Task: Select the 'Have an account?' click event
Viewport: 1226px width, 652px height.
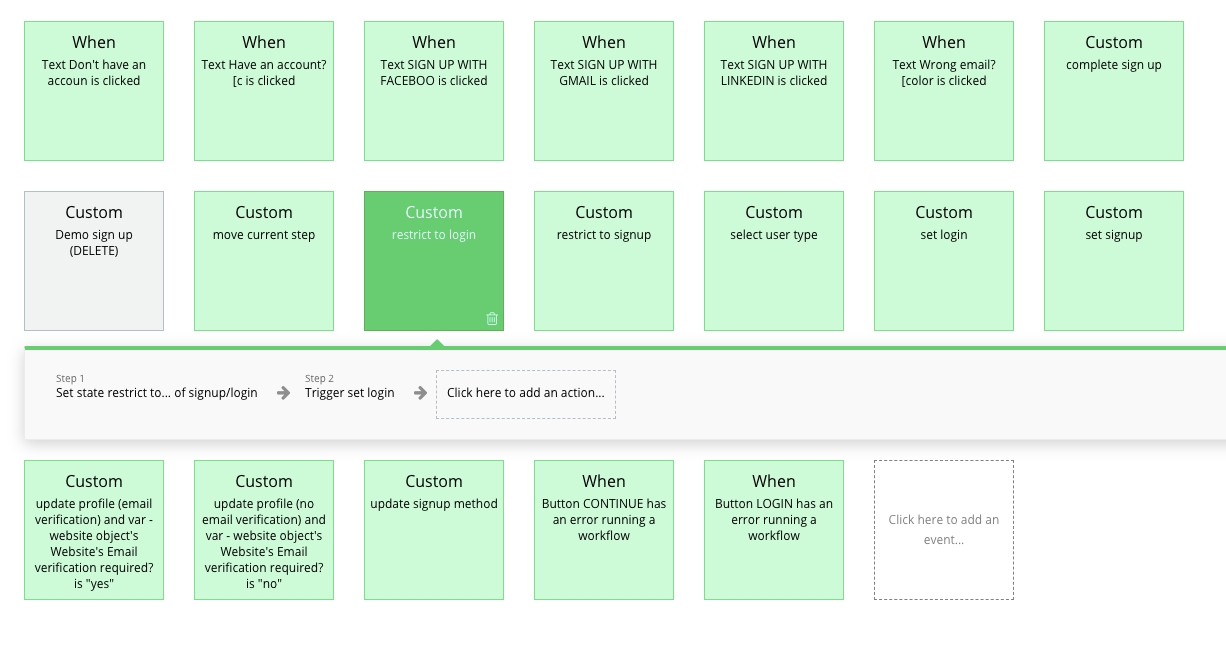Action: 264,91
